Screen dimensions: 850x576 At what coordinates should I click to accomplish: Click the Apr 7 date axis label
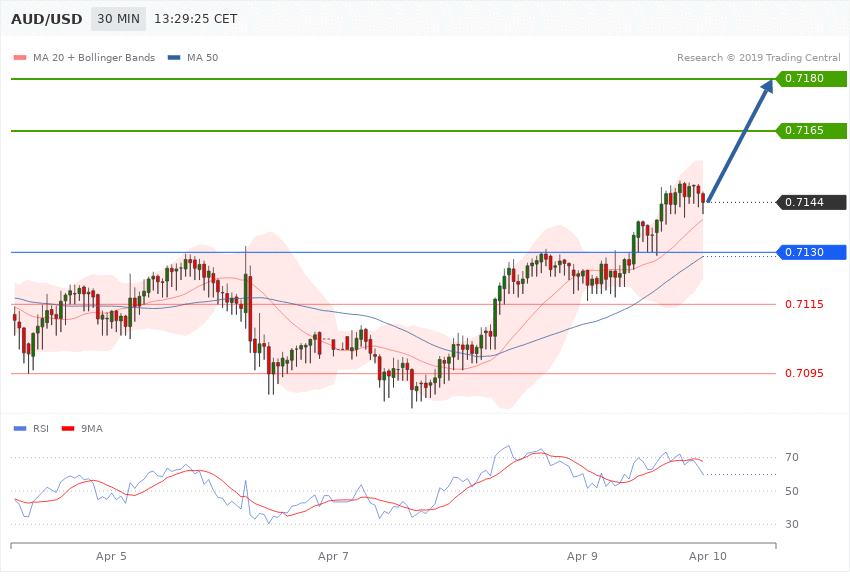click(x=333, y=556)
